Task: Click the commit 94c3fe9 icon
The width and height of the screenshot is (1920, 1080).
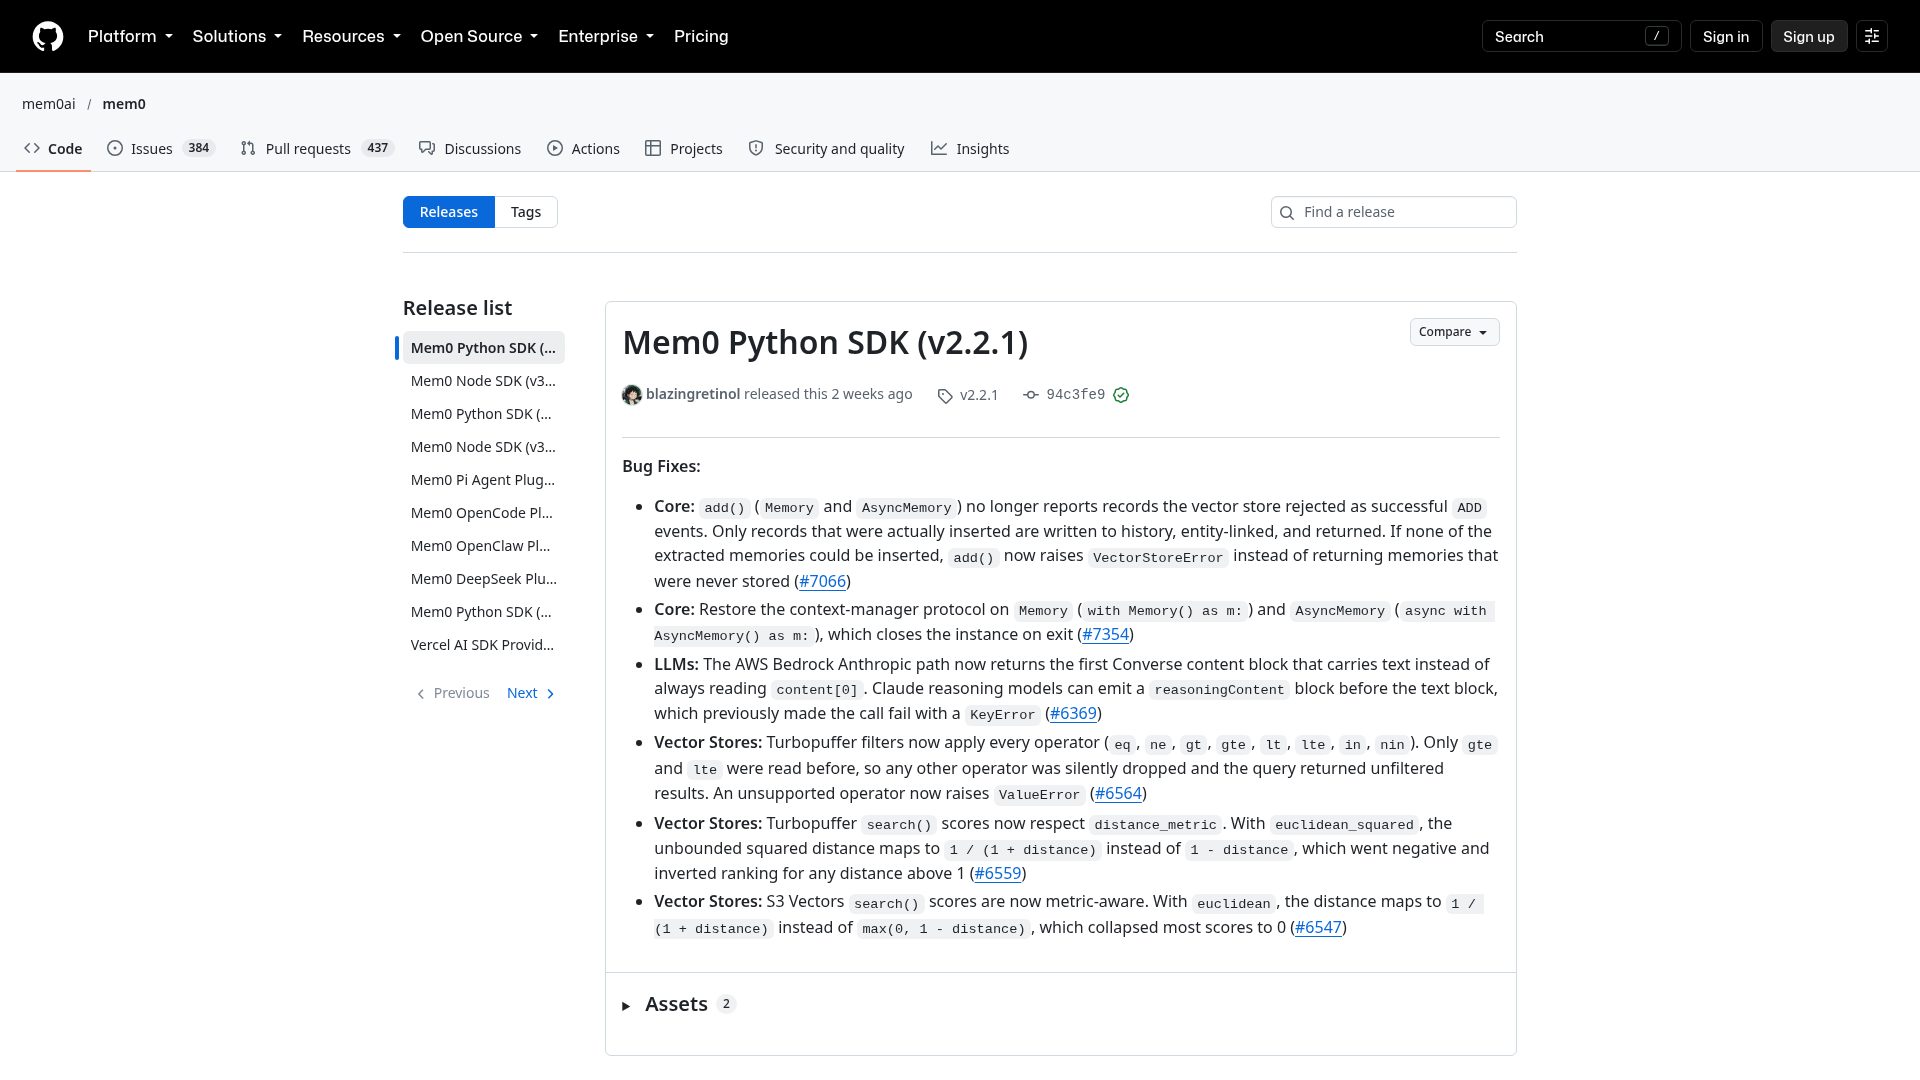Action: tap(1031, 395)
